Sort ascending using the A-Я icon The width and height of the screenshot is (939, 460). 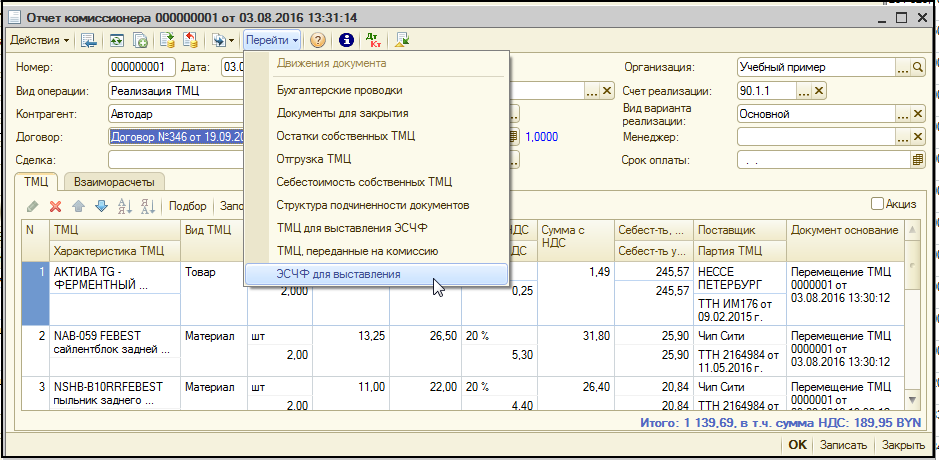125,206
